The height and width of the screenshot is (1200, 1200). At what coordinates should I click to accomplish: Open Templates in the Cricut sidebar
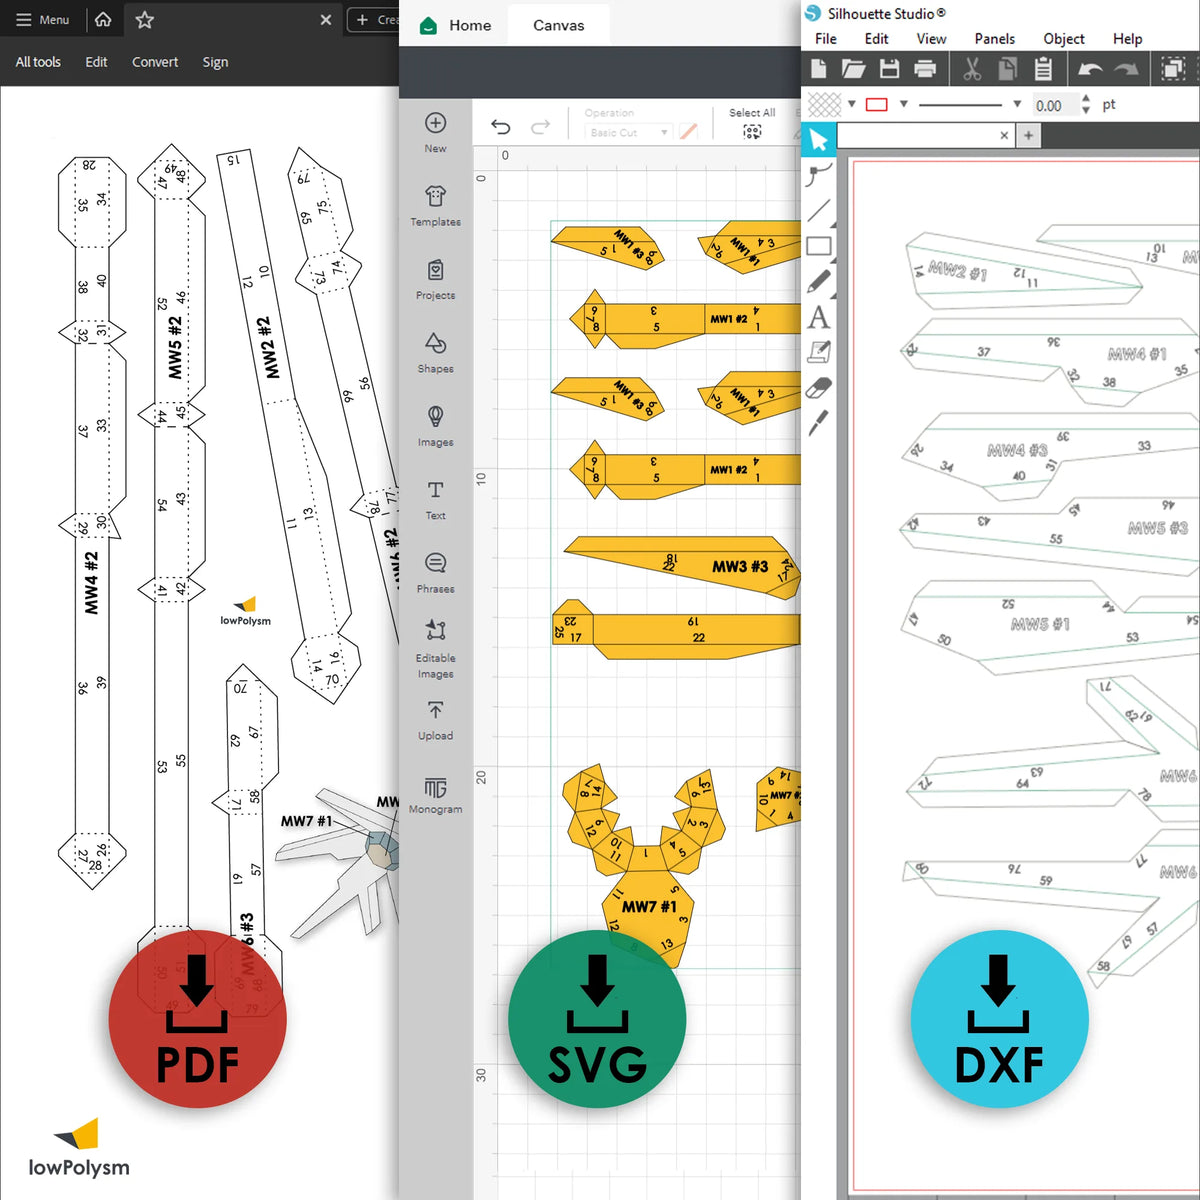click(435, 206)
